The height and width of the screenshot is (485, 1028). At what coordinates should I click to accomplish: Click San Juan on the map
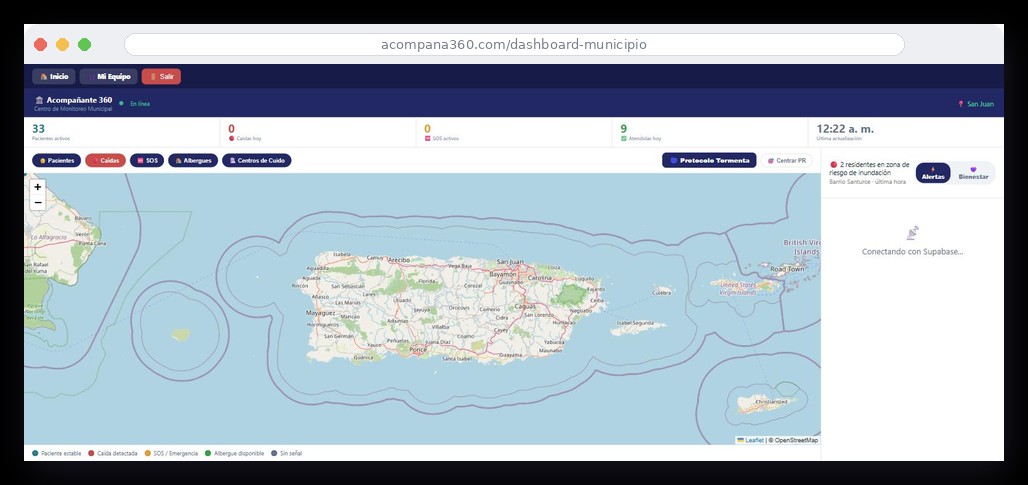[x=509, y=262]
